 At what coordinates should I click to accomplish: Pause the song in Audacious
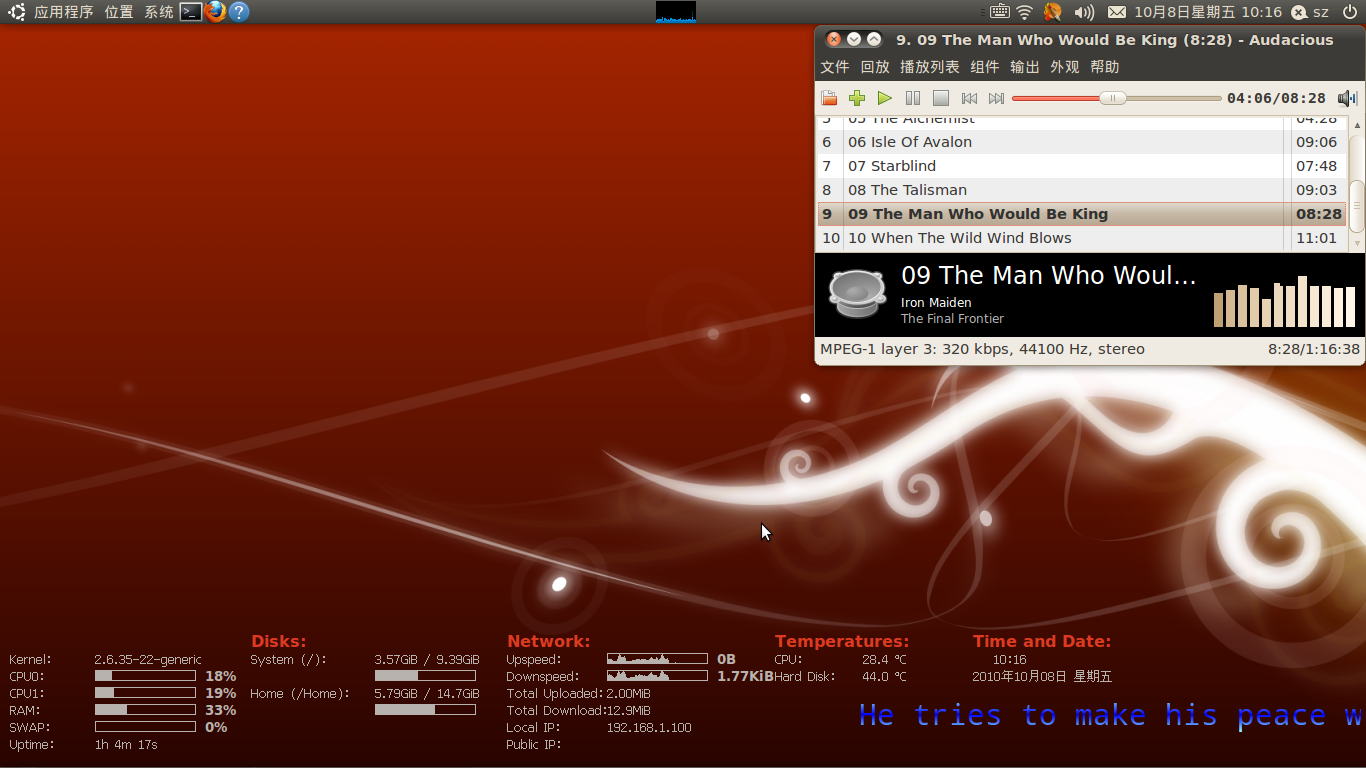pyautogui.click(x=913, y=98)
